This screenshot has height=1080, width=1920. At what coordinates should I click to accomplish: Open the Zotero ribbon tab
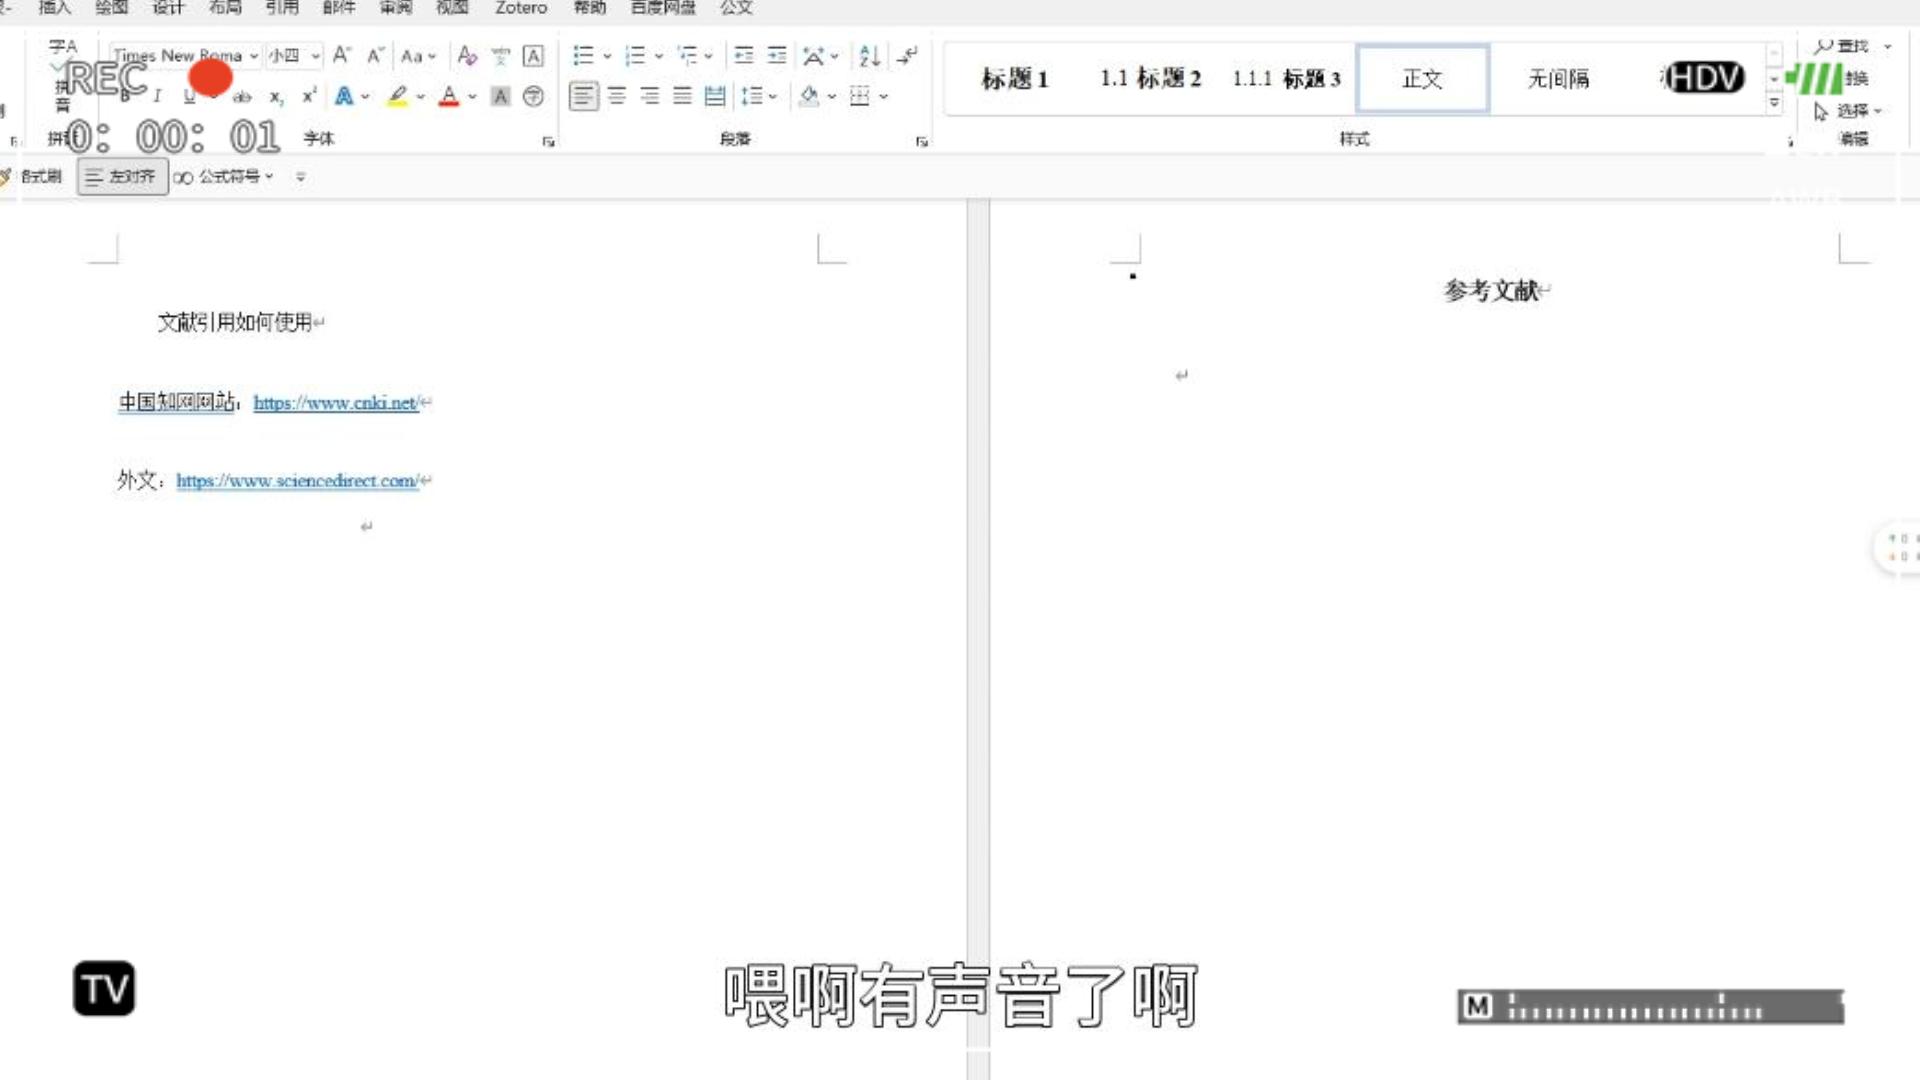click(x=521, y=8)
